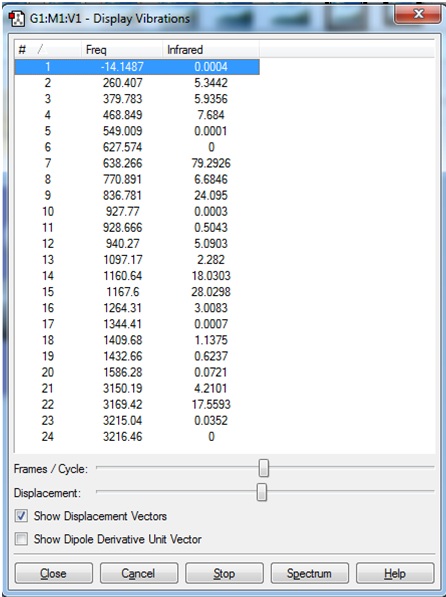Sort by the Infrared column header
This screenshot has height=597, width=446.
211,49
